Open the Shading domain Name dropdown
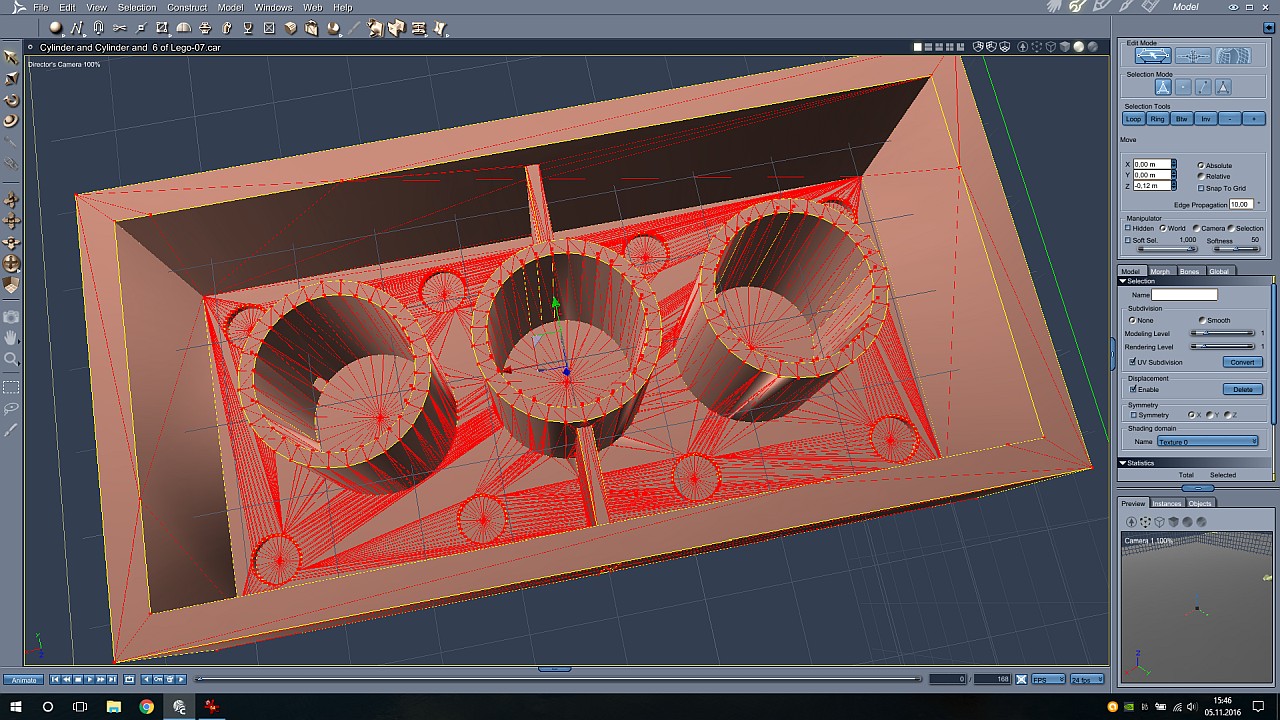Screen dimensions: 1280x720 tap(1208, 441)
